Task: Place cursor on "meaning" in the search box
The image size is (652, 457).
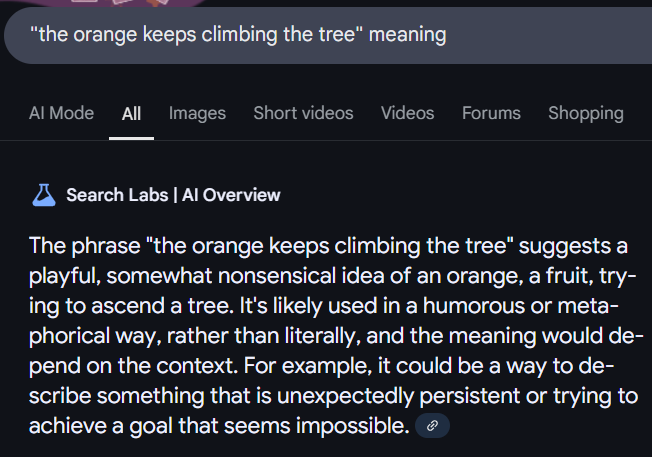Action: point(408,35)
